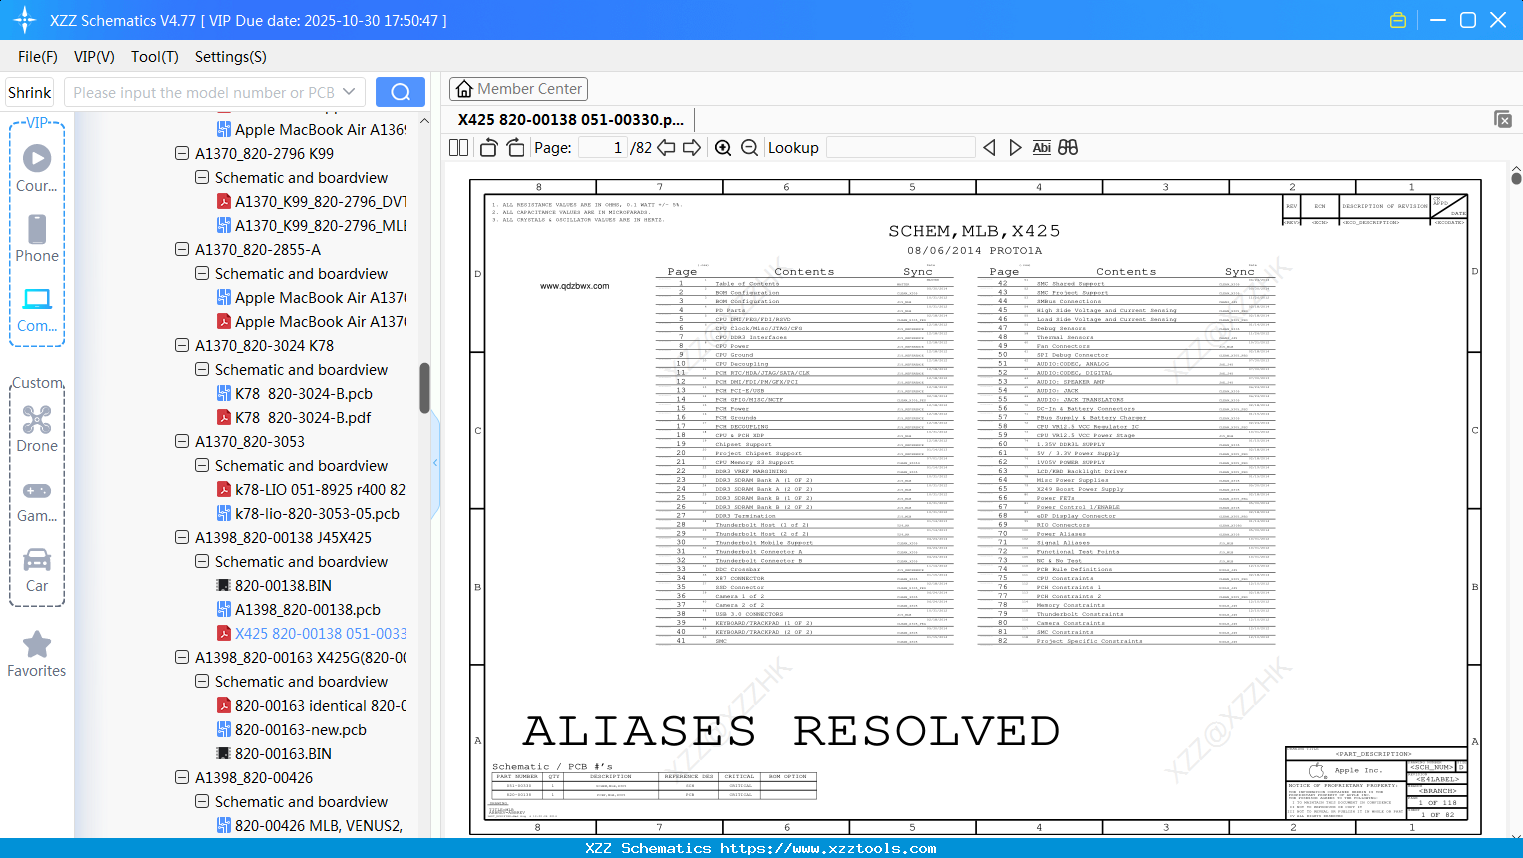Open A1398_820-00138.pcb boardview
Image resolution: width=1523 pixels, height=858 pixels.
(x=299, y=610)
